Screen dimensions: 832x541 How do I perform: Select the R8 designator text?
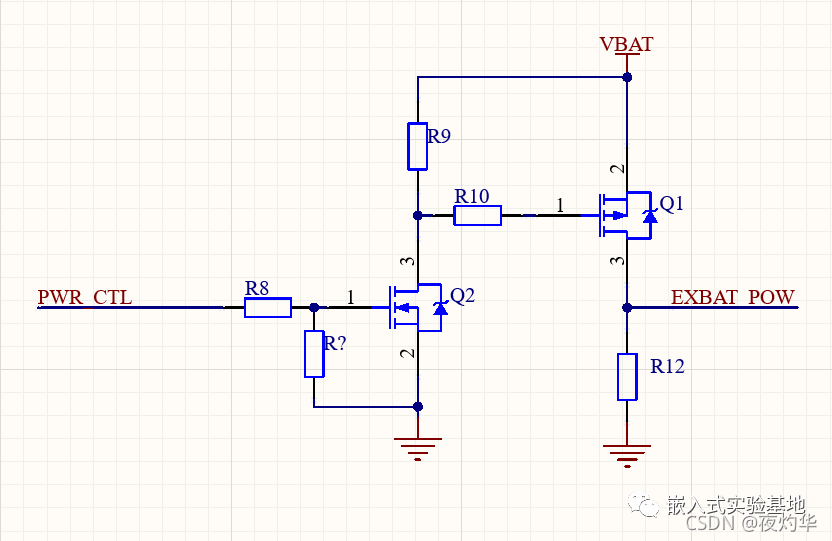pyautogui.click(x=257, y=289)
